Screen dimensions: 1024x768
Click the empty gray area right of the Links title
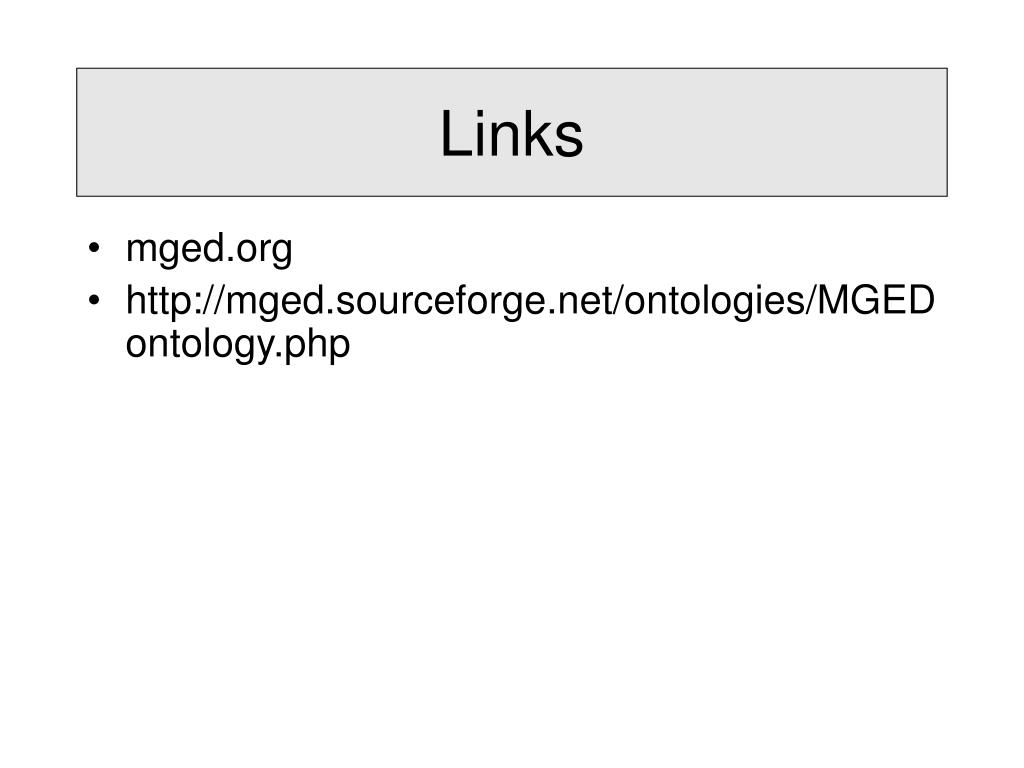pos(764,133)
